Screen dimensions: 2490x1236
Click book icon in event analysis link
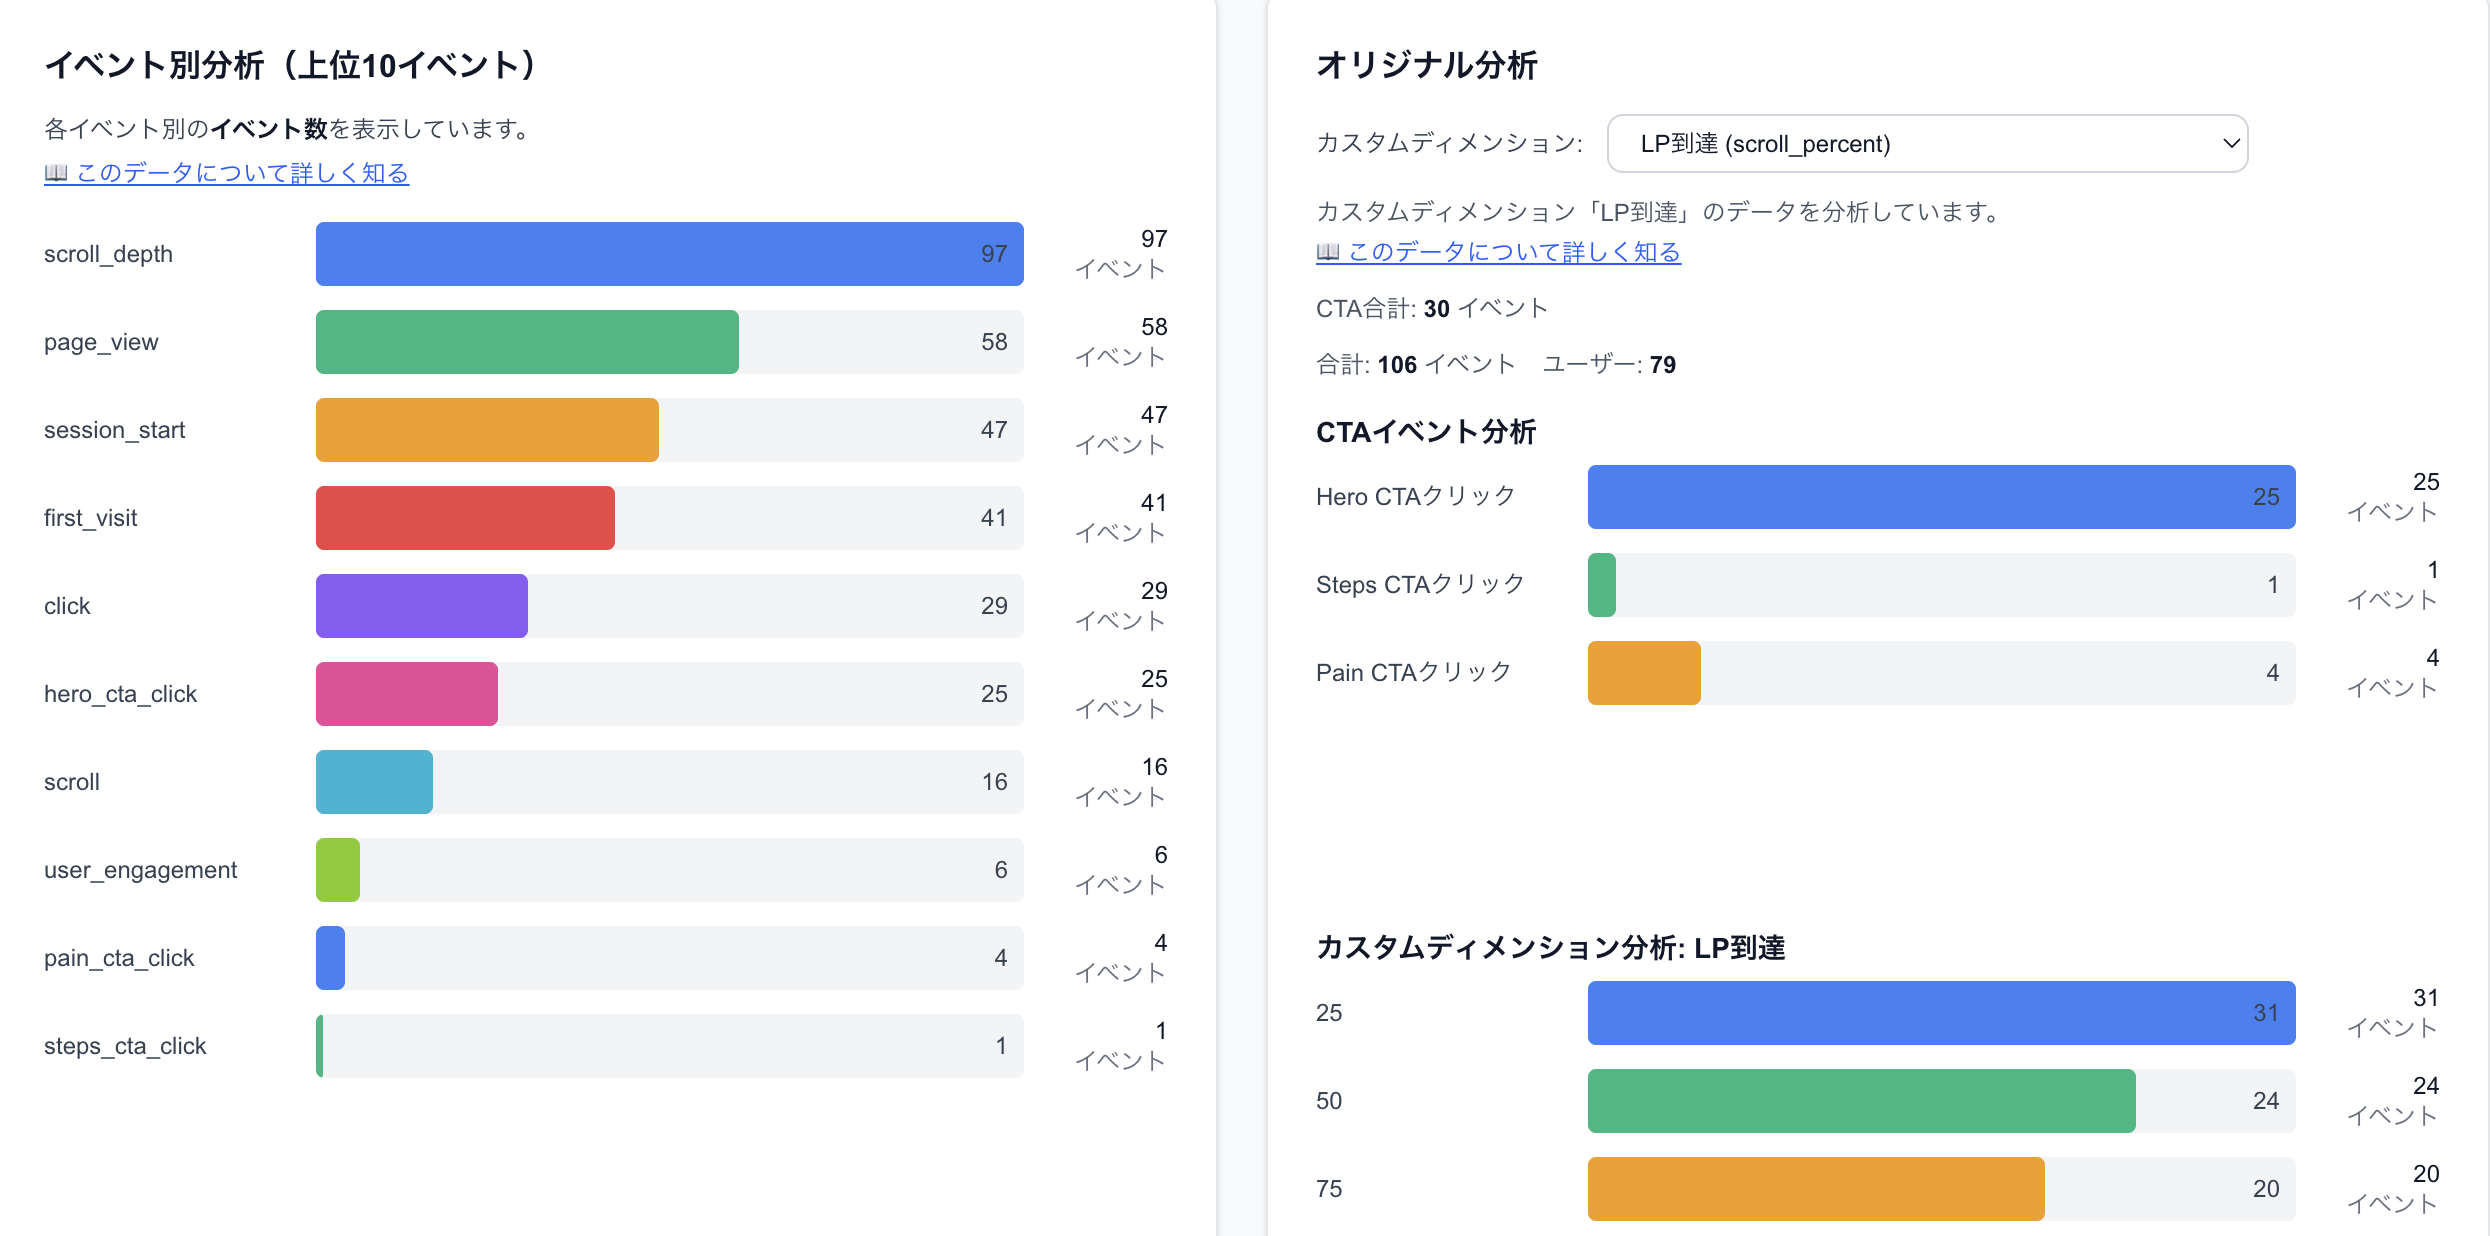tap(56, 173)
